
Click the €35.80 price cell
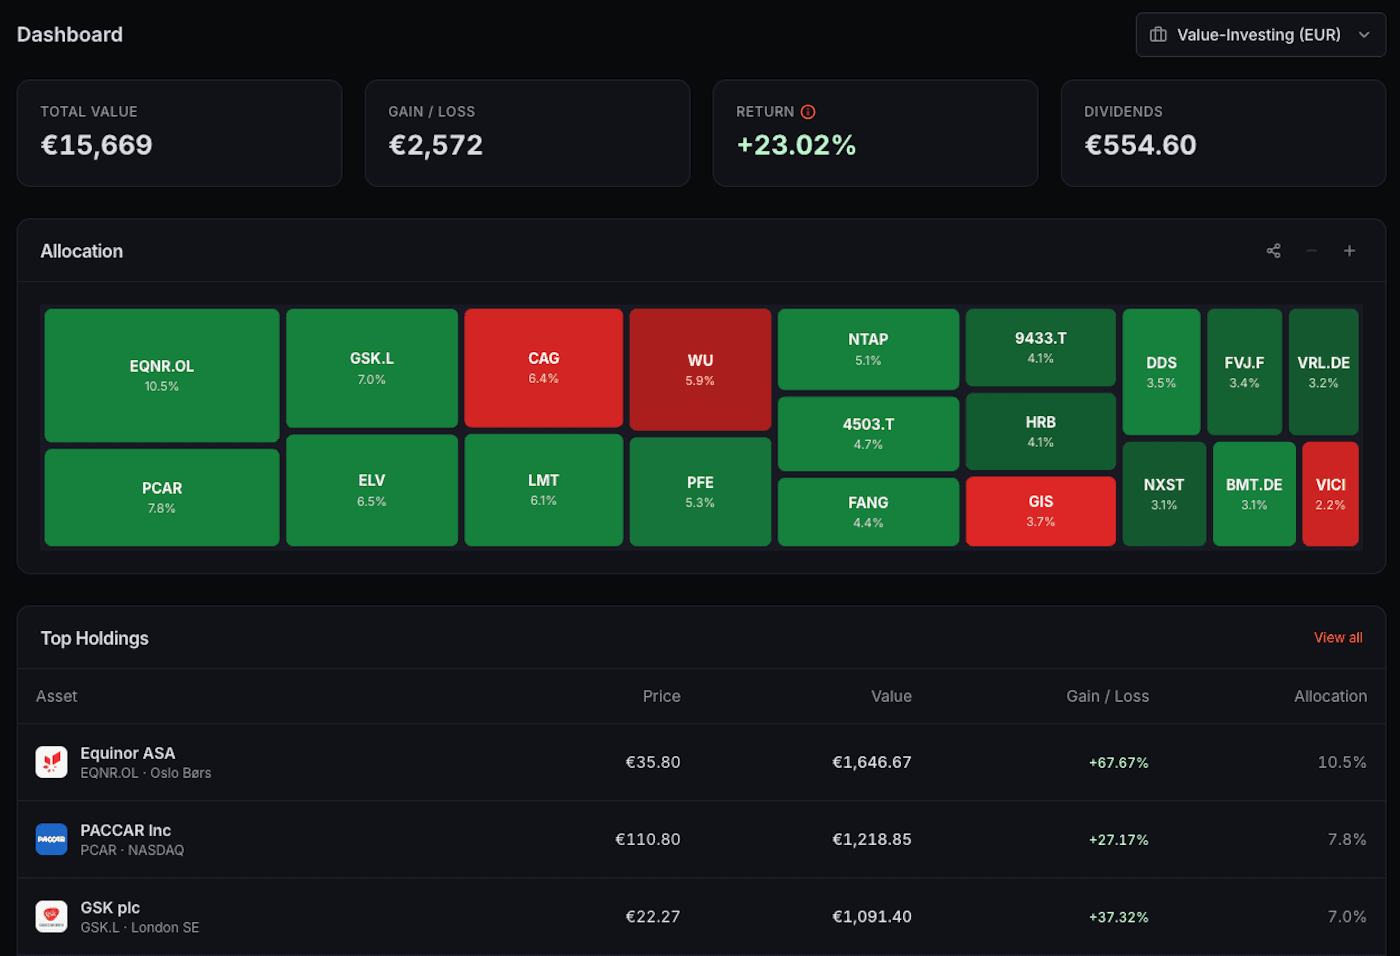click(653, 762)
